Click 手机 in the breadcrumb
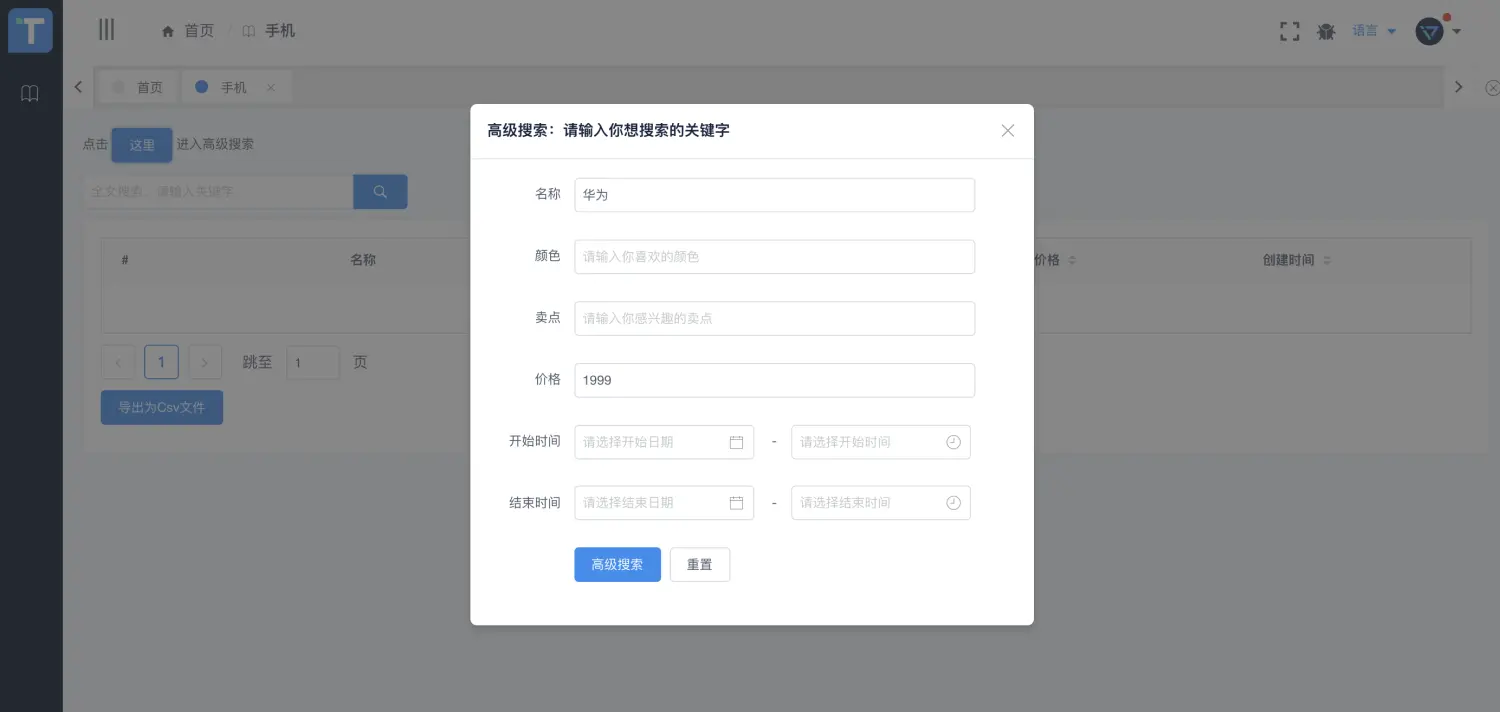This screenshot has width=1500, height=712. tap(269, 31)
